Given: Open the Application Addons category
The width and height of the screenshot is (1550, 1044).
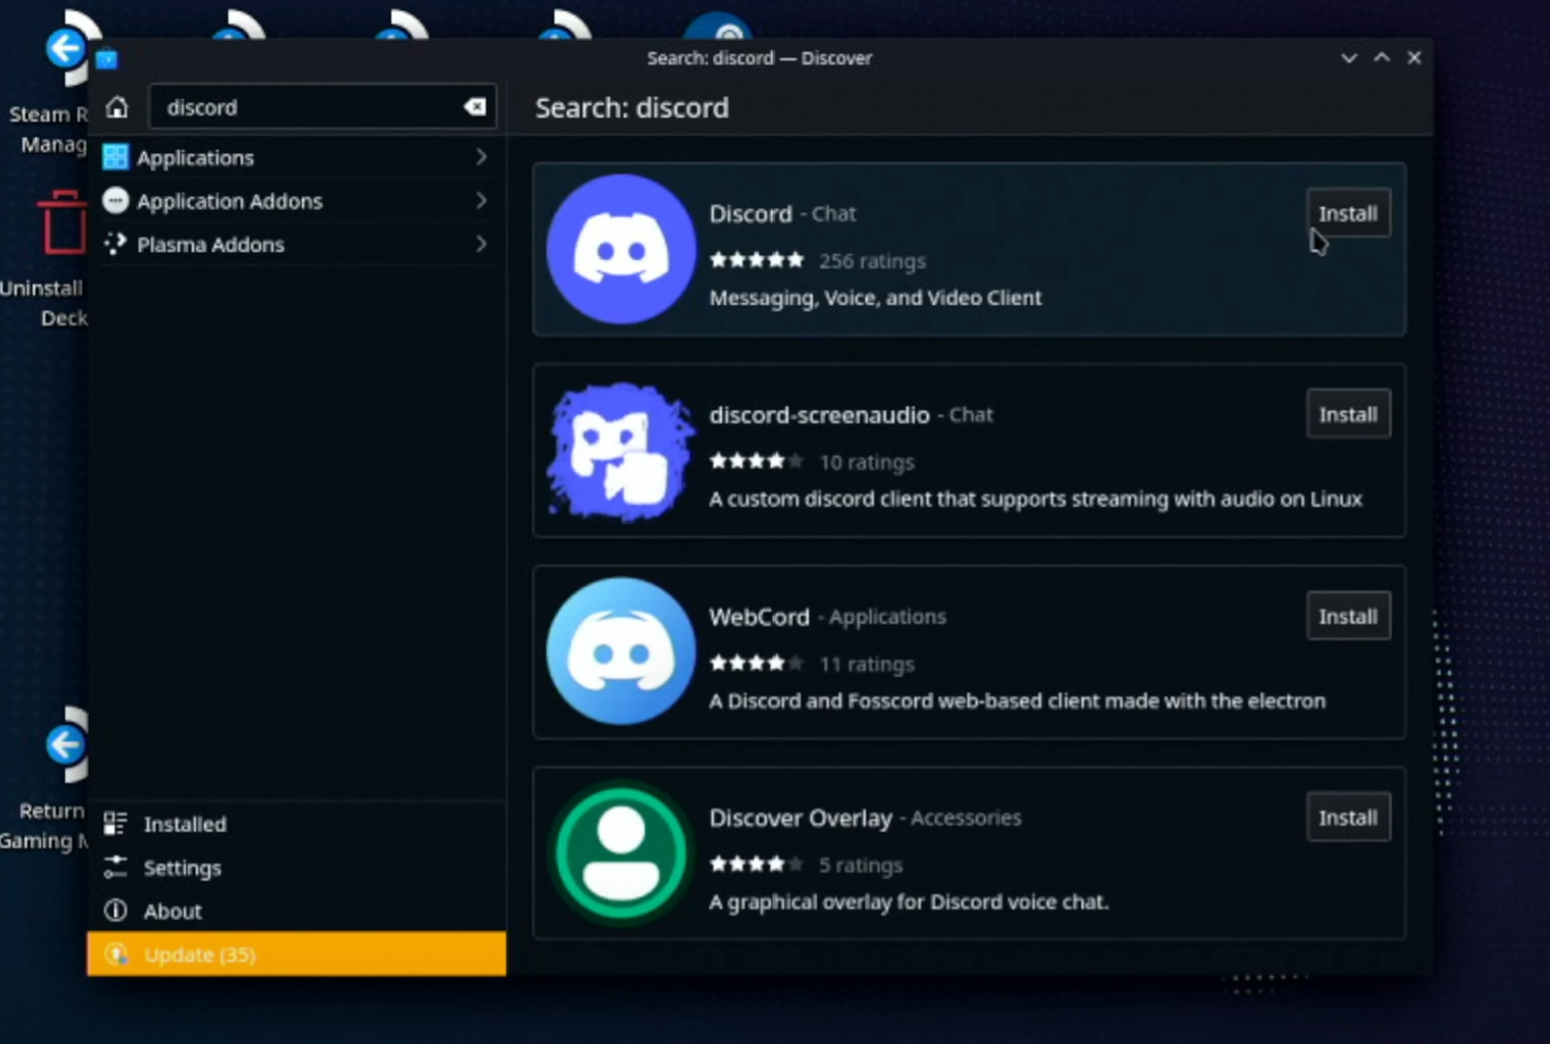Looking at the screenshot, I should (x=296, y=201).
